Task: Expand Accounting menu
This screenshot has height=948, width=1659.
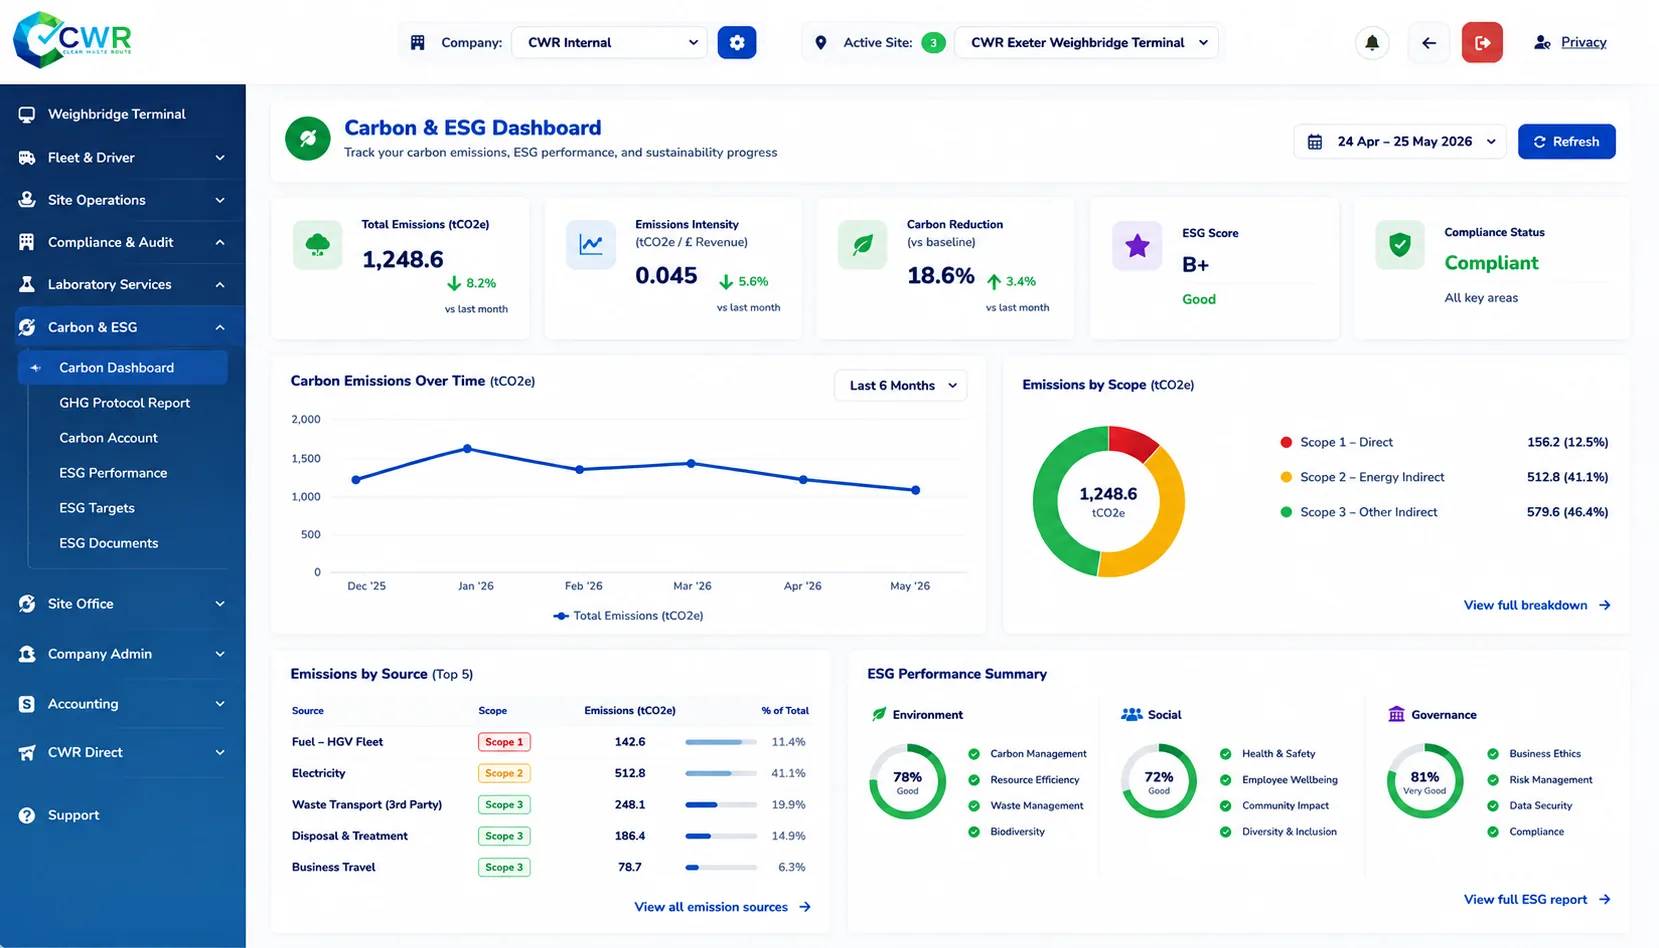Action: [x=123, y=704]
